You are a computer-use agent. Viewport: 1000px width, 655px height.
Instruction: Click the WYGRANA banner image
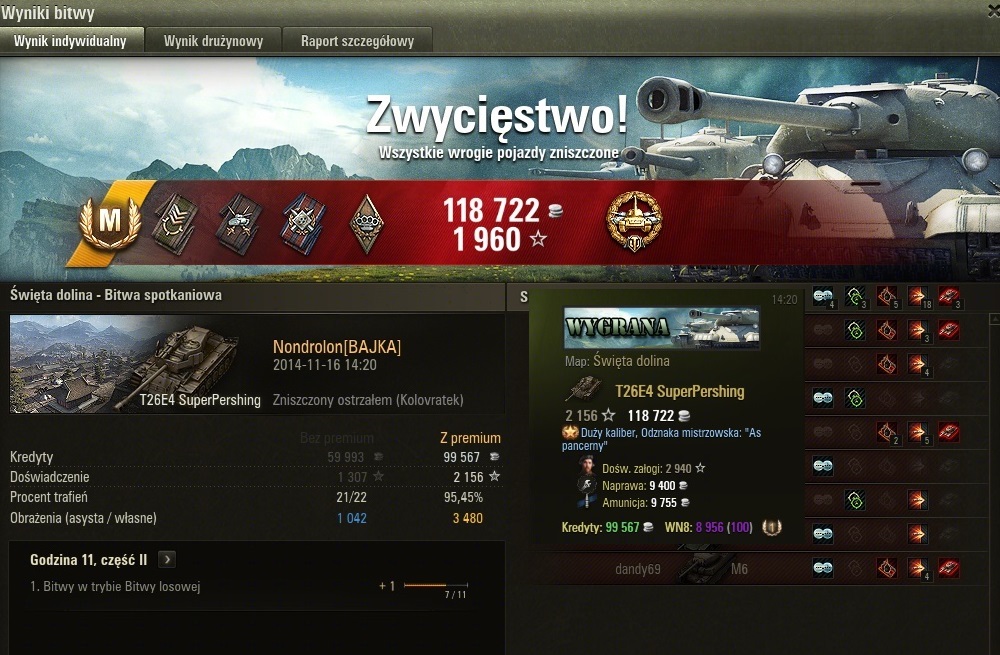[661, 328]
